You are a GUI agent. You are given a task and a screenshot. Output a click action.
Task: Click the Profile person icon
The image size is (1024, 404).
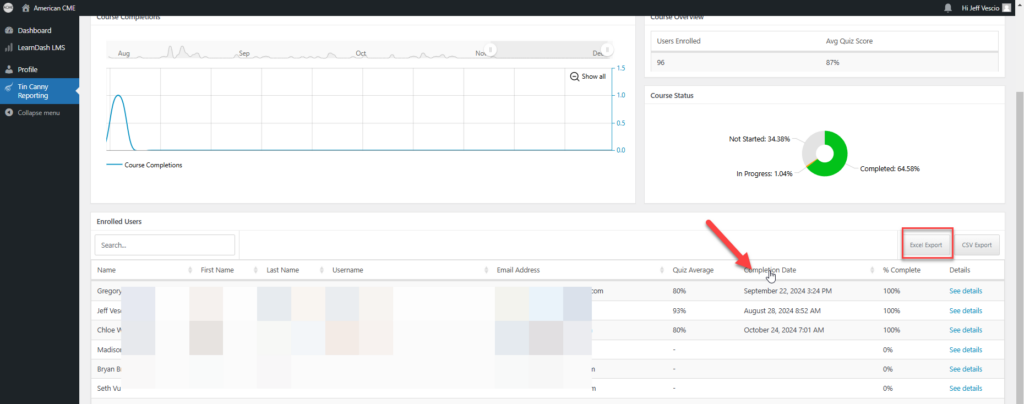coord(8,69)
